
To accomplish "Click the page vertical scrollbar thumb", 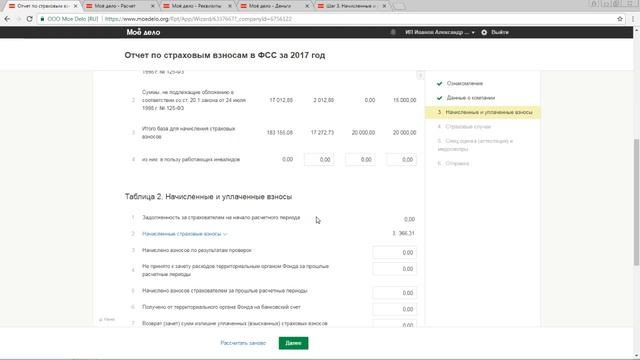I will pyautogui.click(x=636, y=202).
